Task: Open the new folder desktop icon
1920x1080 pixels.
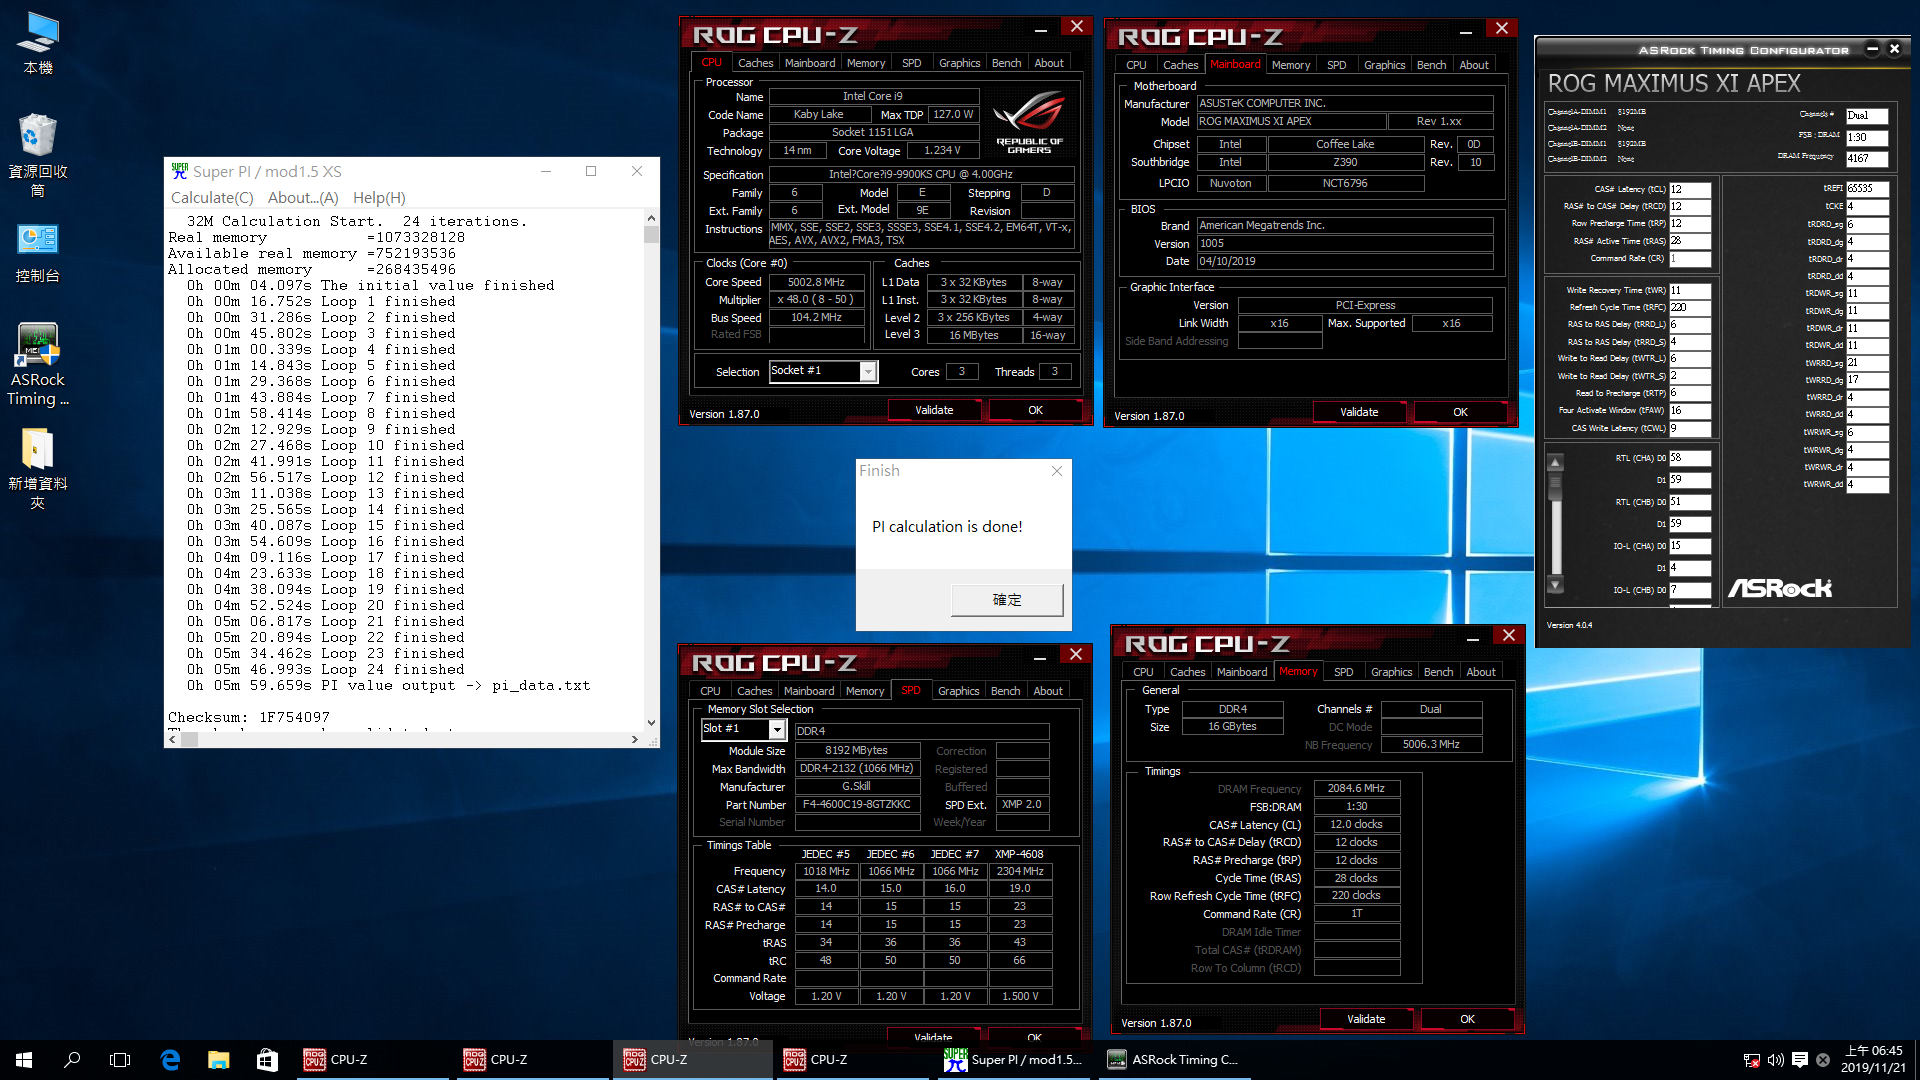Action: tap(38, 468)
